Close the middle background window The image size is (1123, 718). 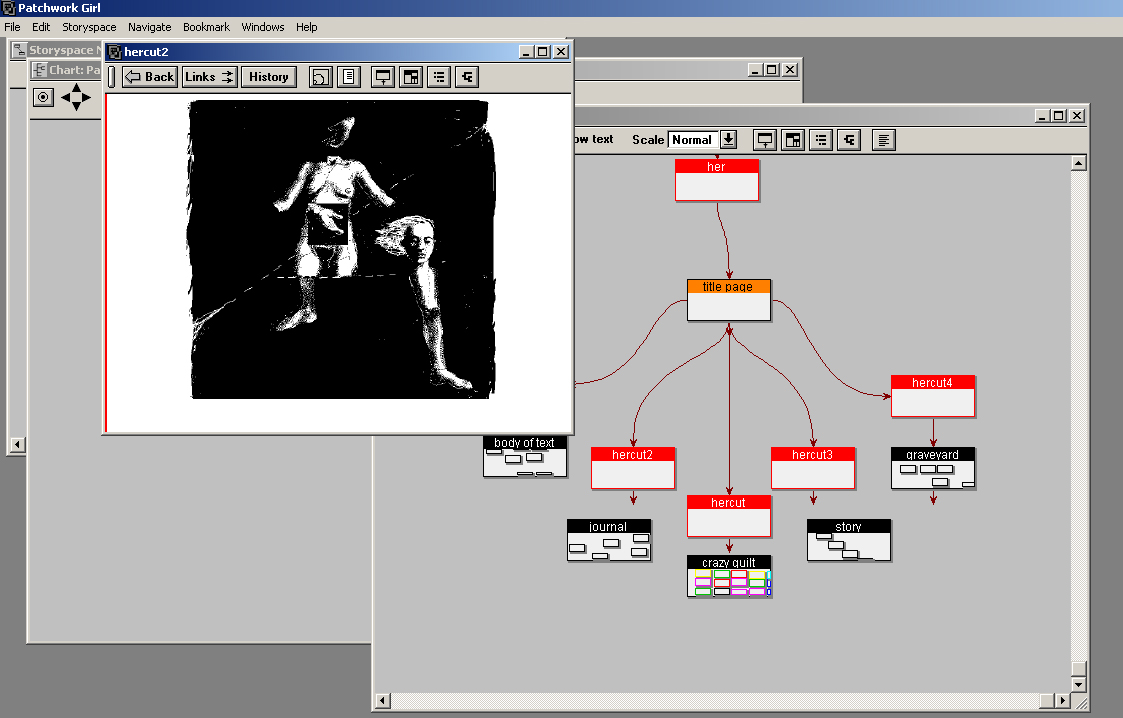[x=790, y=69]
